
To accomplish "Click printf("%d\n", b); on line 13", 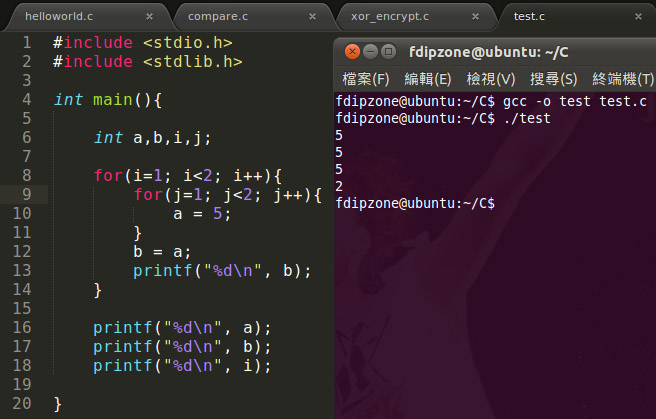I will coord(222,271).
